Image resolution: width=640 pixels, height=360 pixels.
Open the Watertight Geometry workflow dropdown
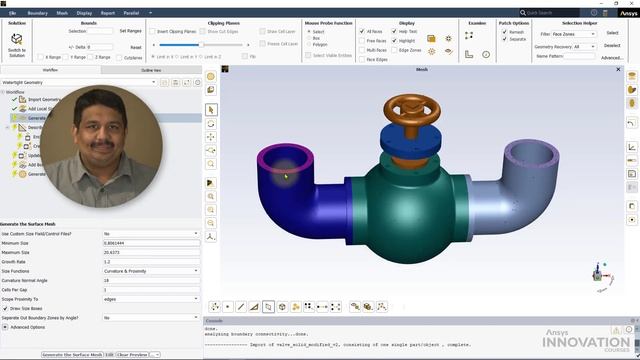[78, 82]
